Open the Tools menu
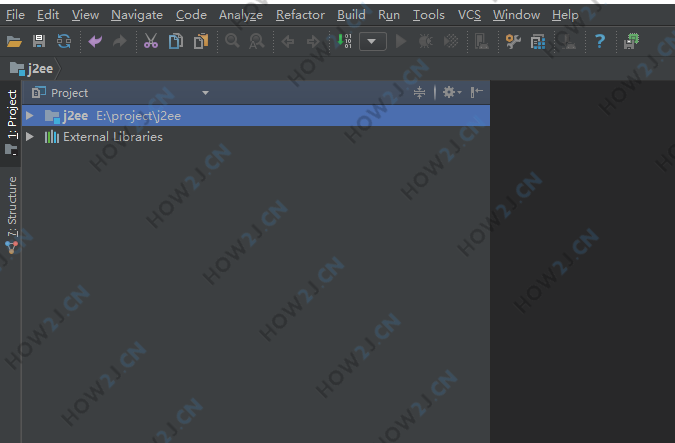Viewport: 675px width, 443px height. (x=429, y=15)
